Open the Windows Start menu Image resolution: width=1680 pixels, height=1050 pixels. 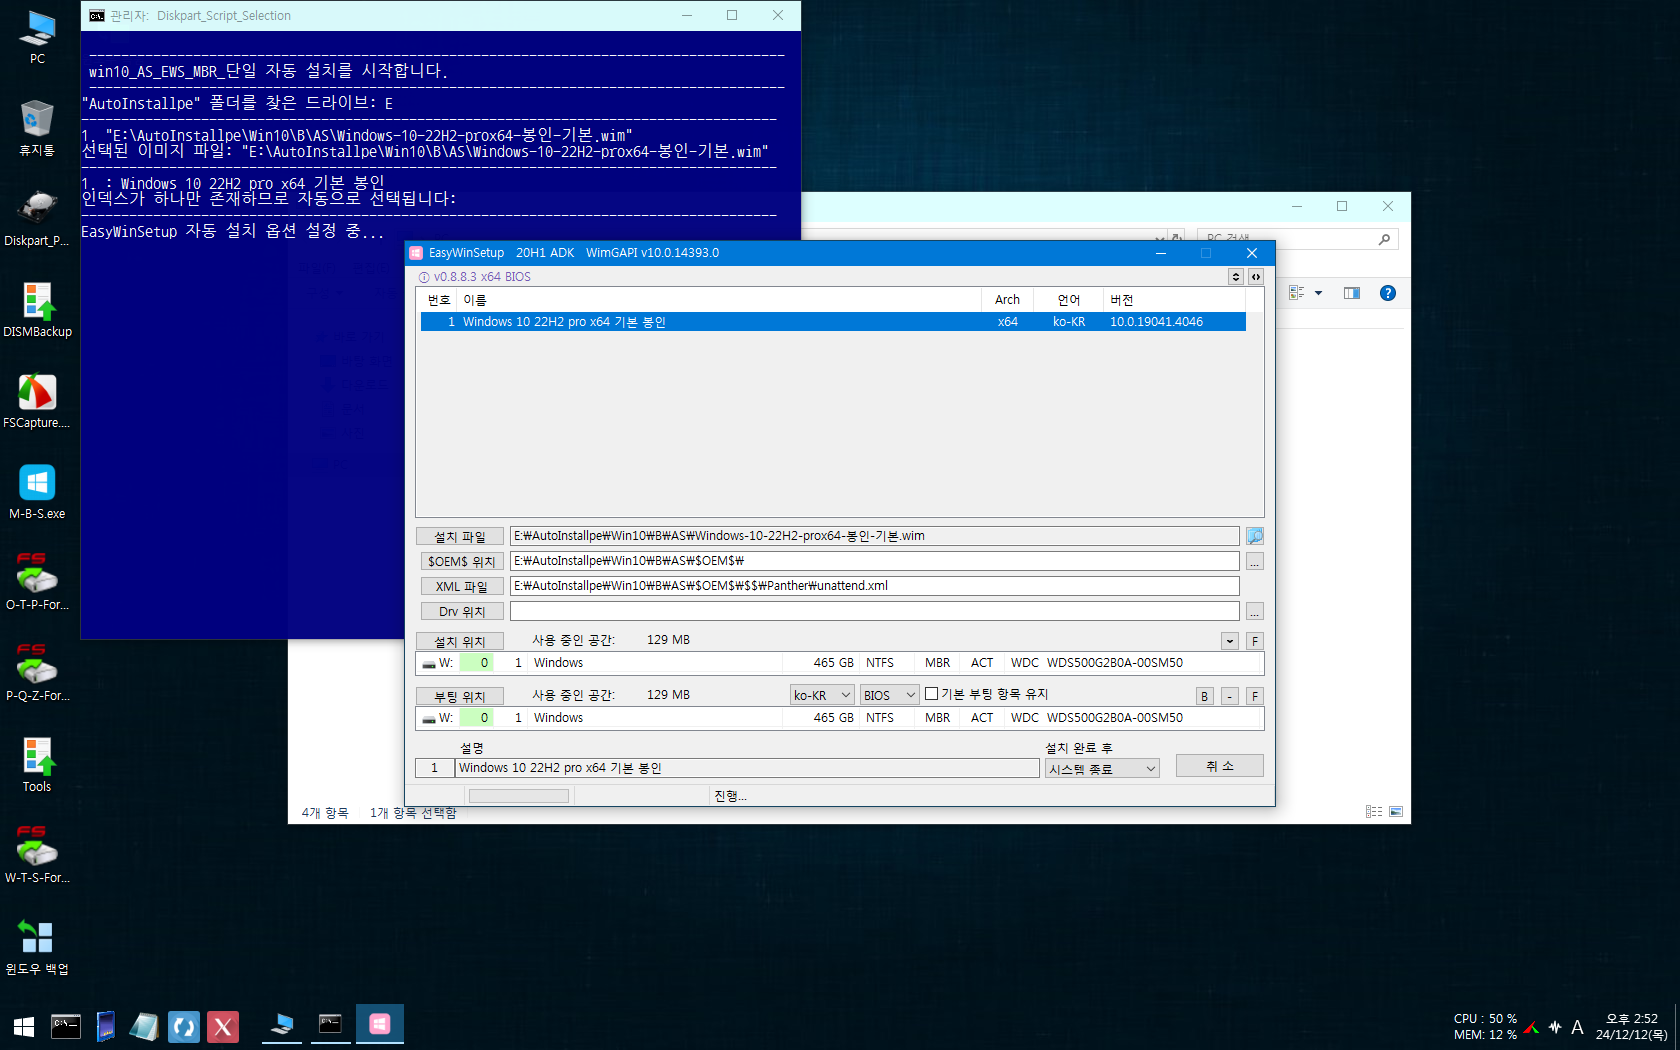point(24,1026)
